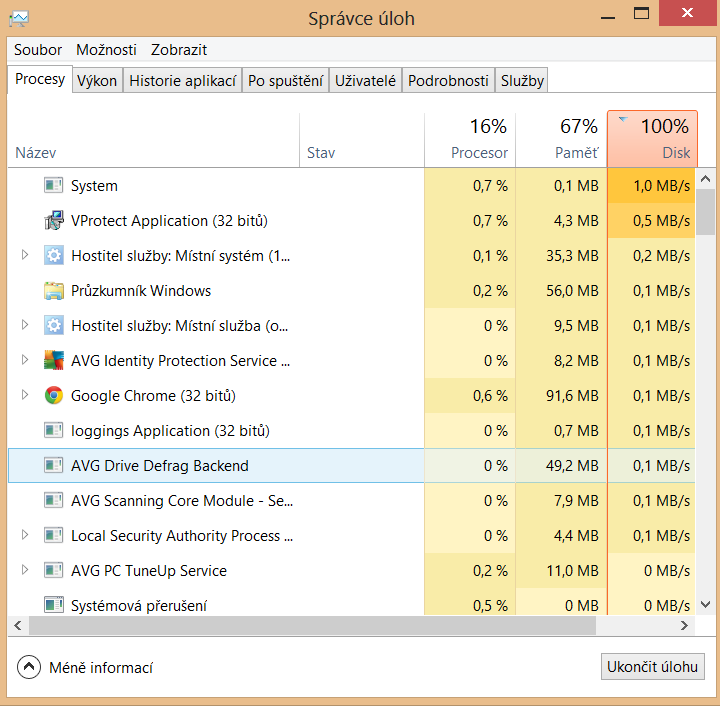Open the Soubor menu
Image resolution: width=720 pixels, height=706 pixels.
click(38, 50)
